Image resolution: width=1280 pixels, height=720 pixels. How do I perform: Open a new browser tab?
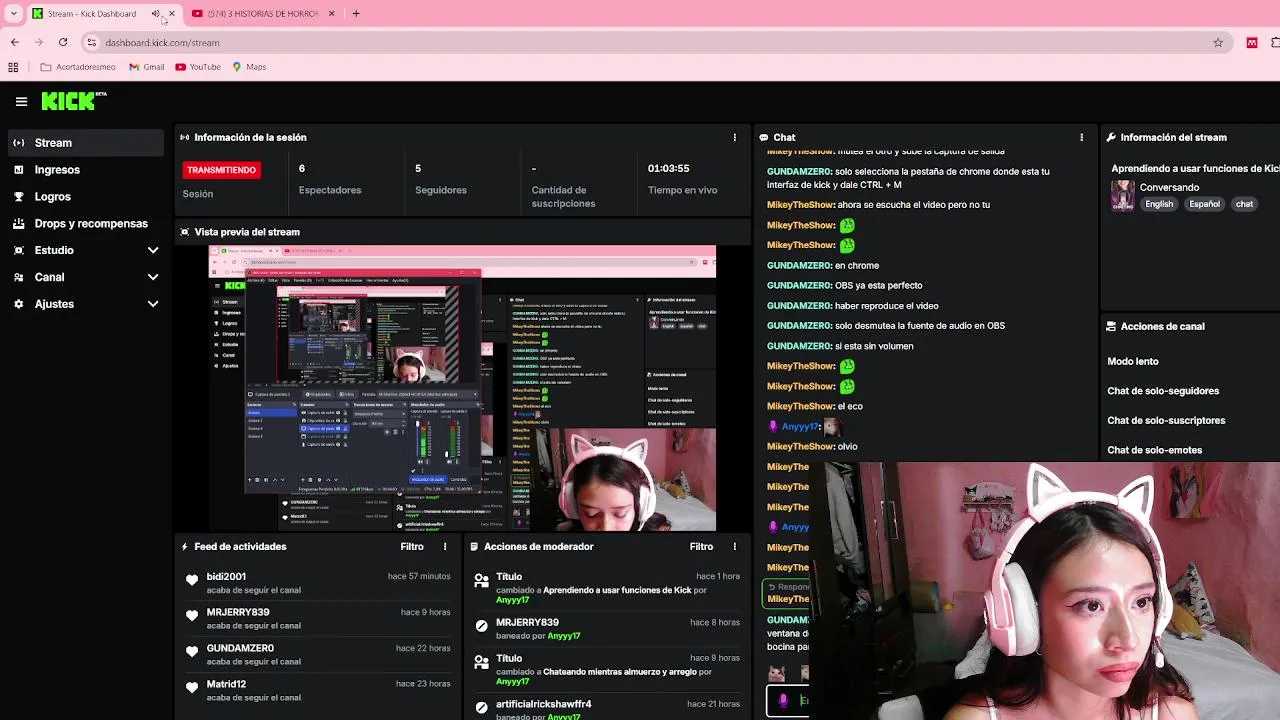356,14
